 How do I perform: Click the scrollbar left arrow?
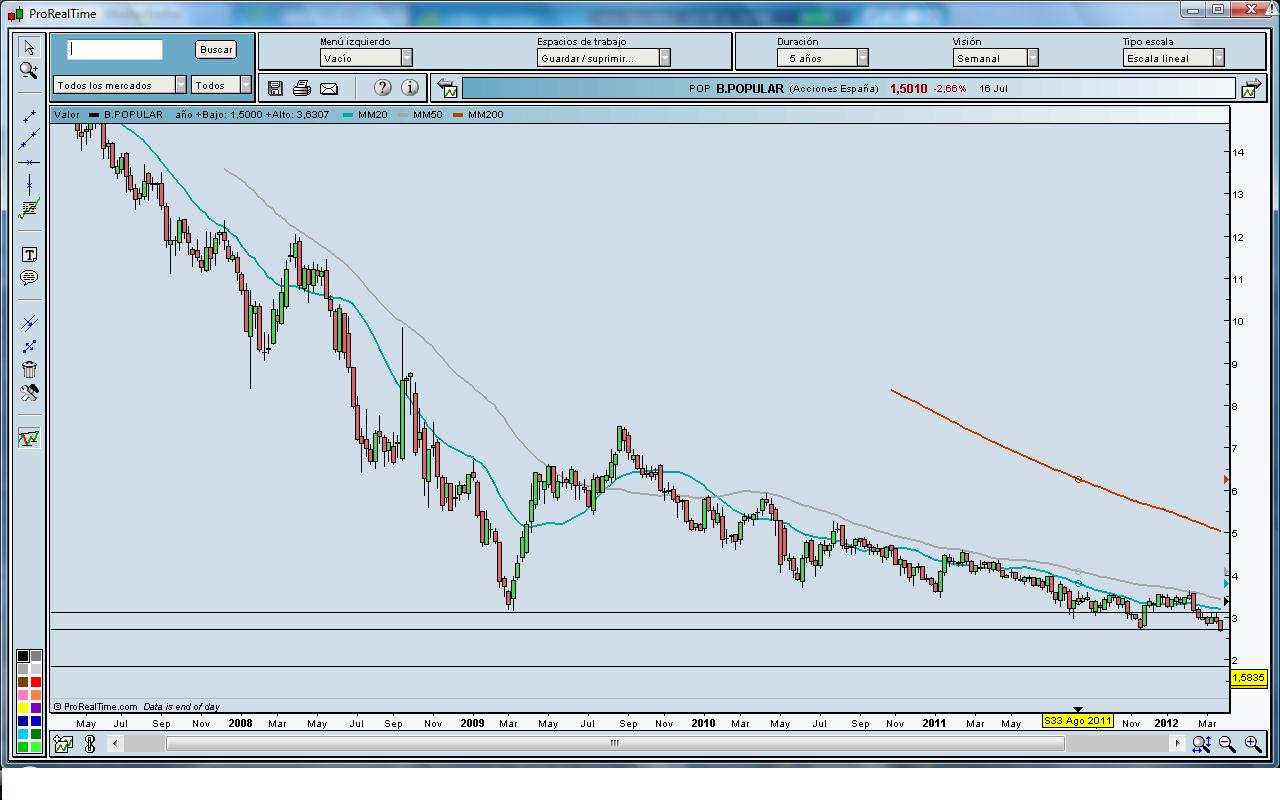116,744
